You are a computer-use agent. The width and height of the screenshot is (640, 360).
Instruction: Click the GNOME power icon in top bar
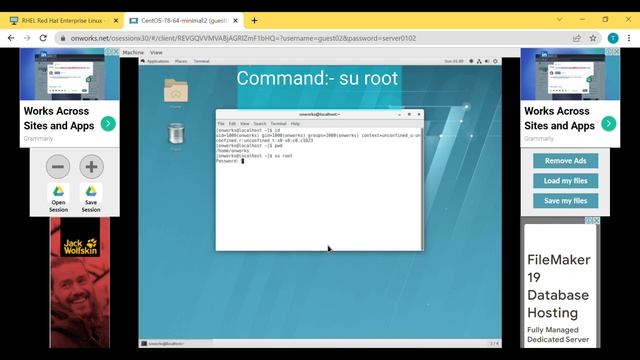[495, 61]
